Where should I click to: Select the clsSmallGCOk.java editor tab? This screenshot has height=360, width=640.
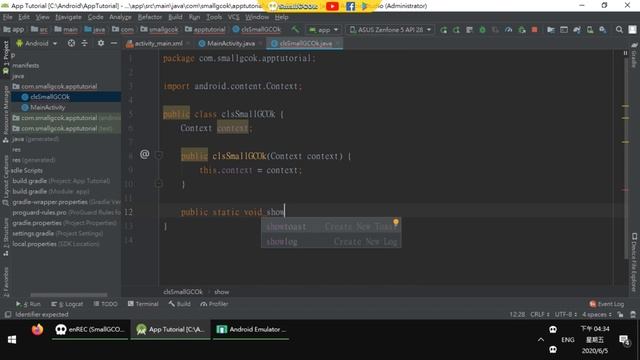pos(304,43)
